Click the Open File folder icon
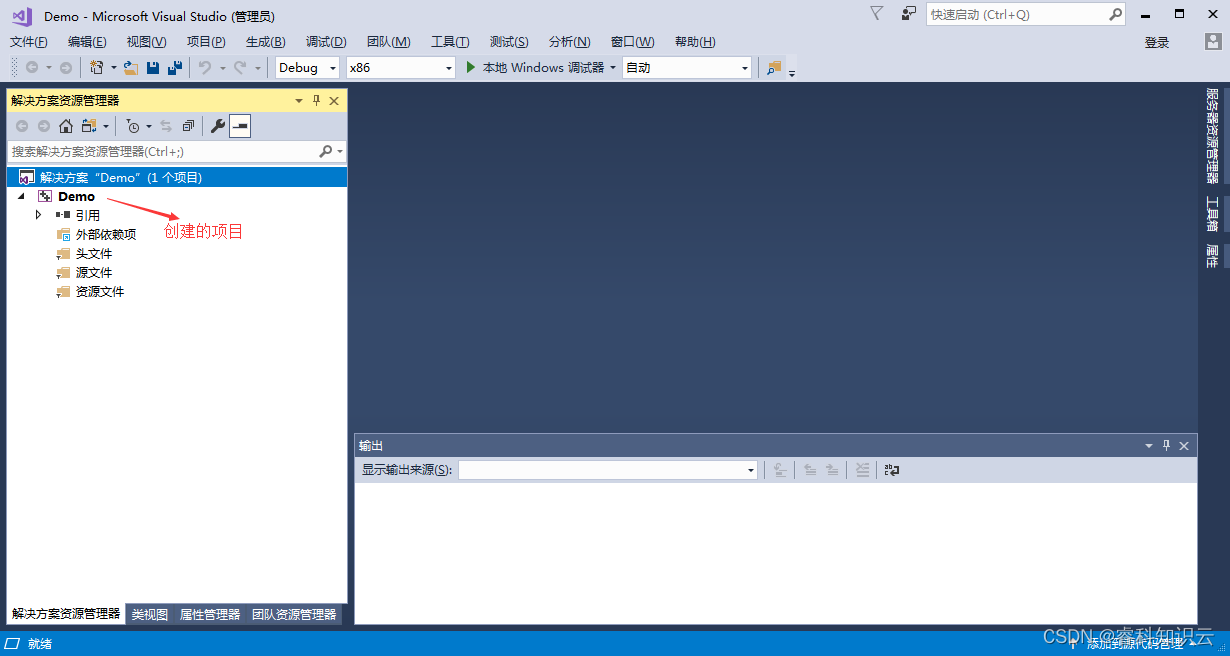The image size is (1230, 656). click(x=130, y=67)
